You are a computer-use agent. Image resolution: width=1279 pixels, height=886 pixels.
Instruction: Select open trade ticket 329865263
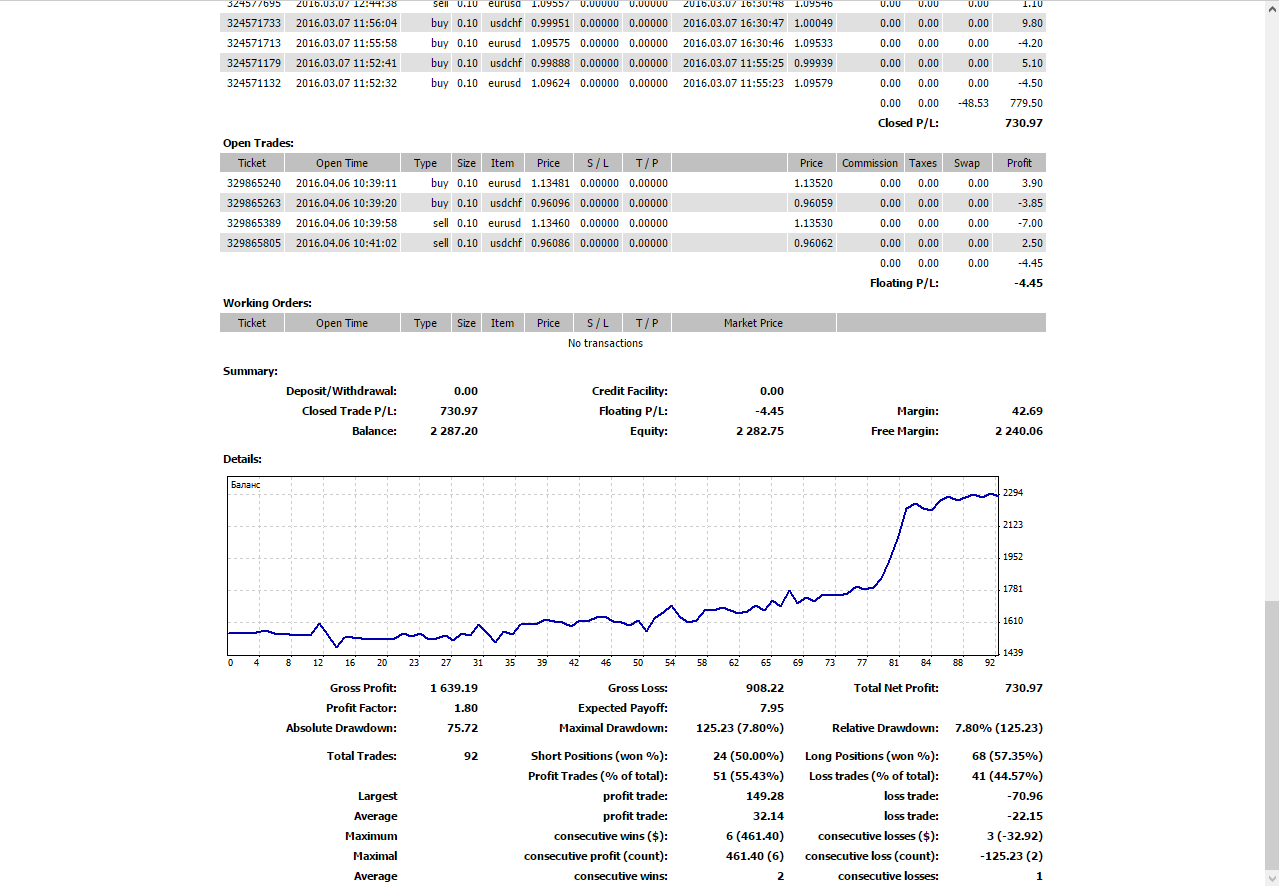click(254, 203)
